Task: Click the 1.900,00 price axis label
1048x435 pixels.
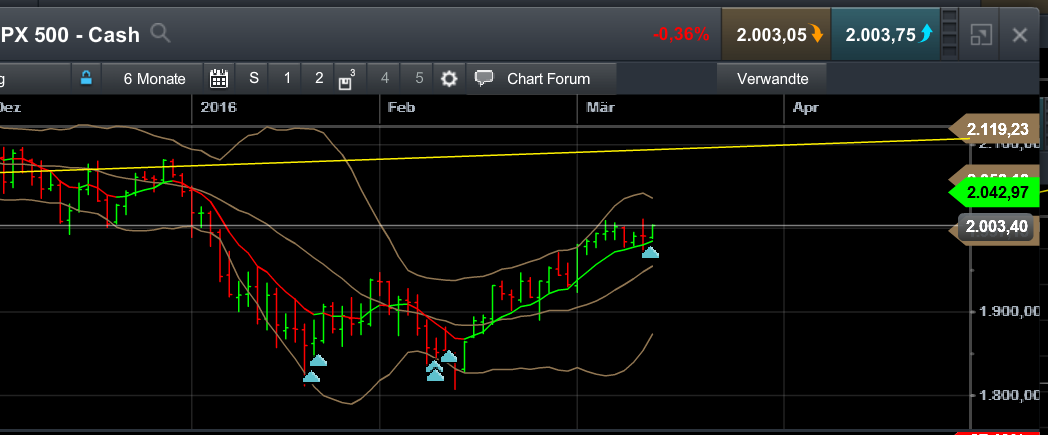Action: click(x=1011, y=311)
